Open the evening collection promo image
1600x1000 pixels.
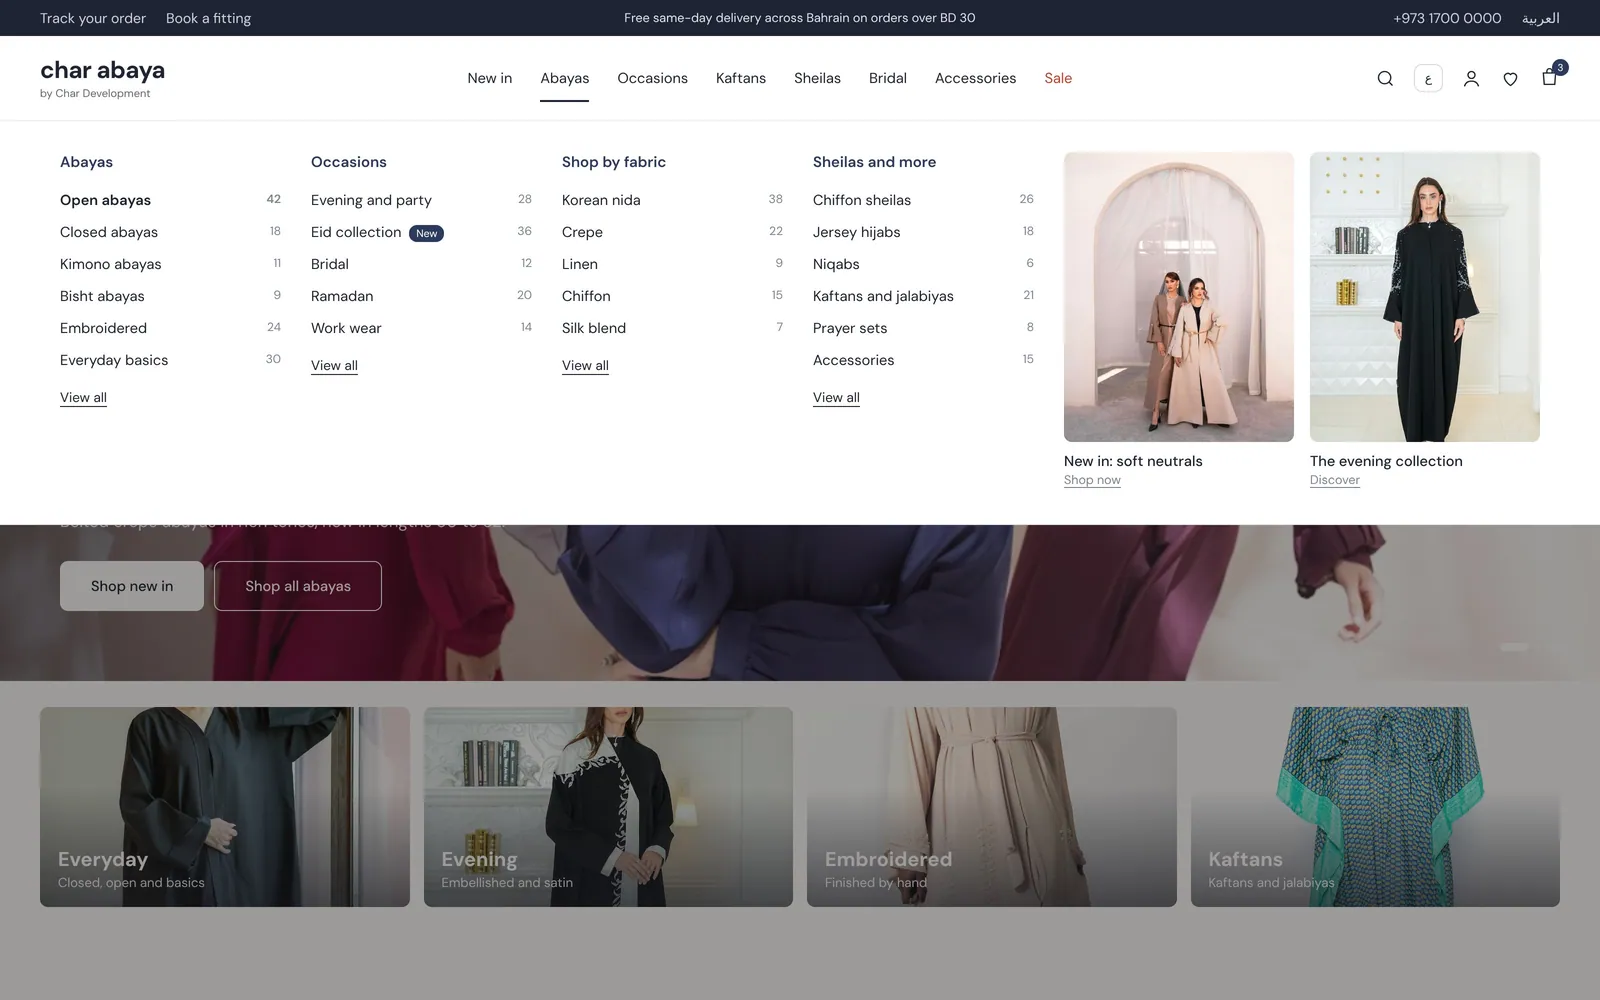click(1425, 297)
